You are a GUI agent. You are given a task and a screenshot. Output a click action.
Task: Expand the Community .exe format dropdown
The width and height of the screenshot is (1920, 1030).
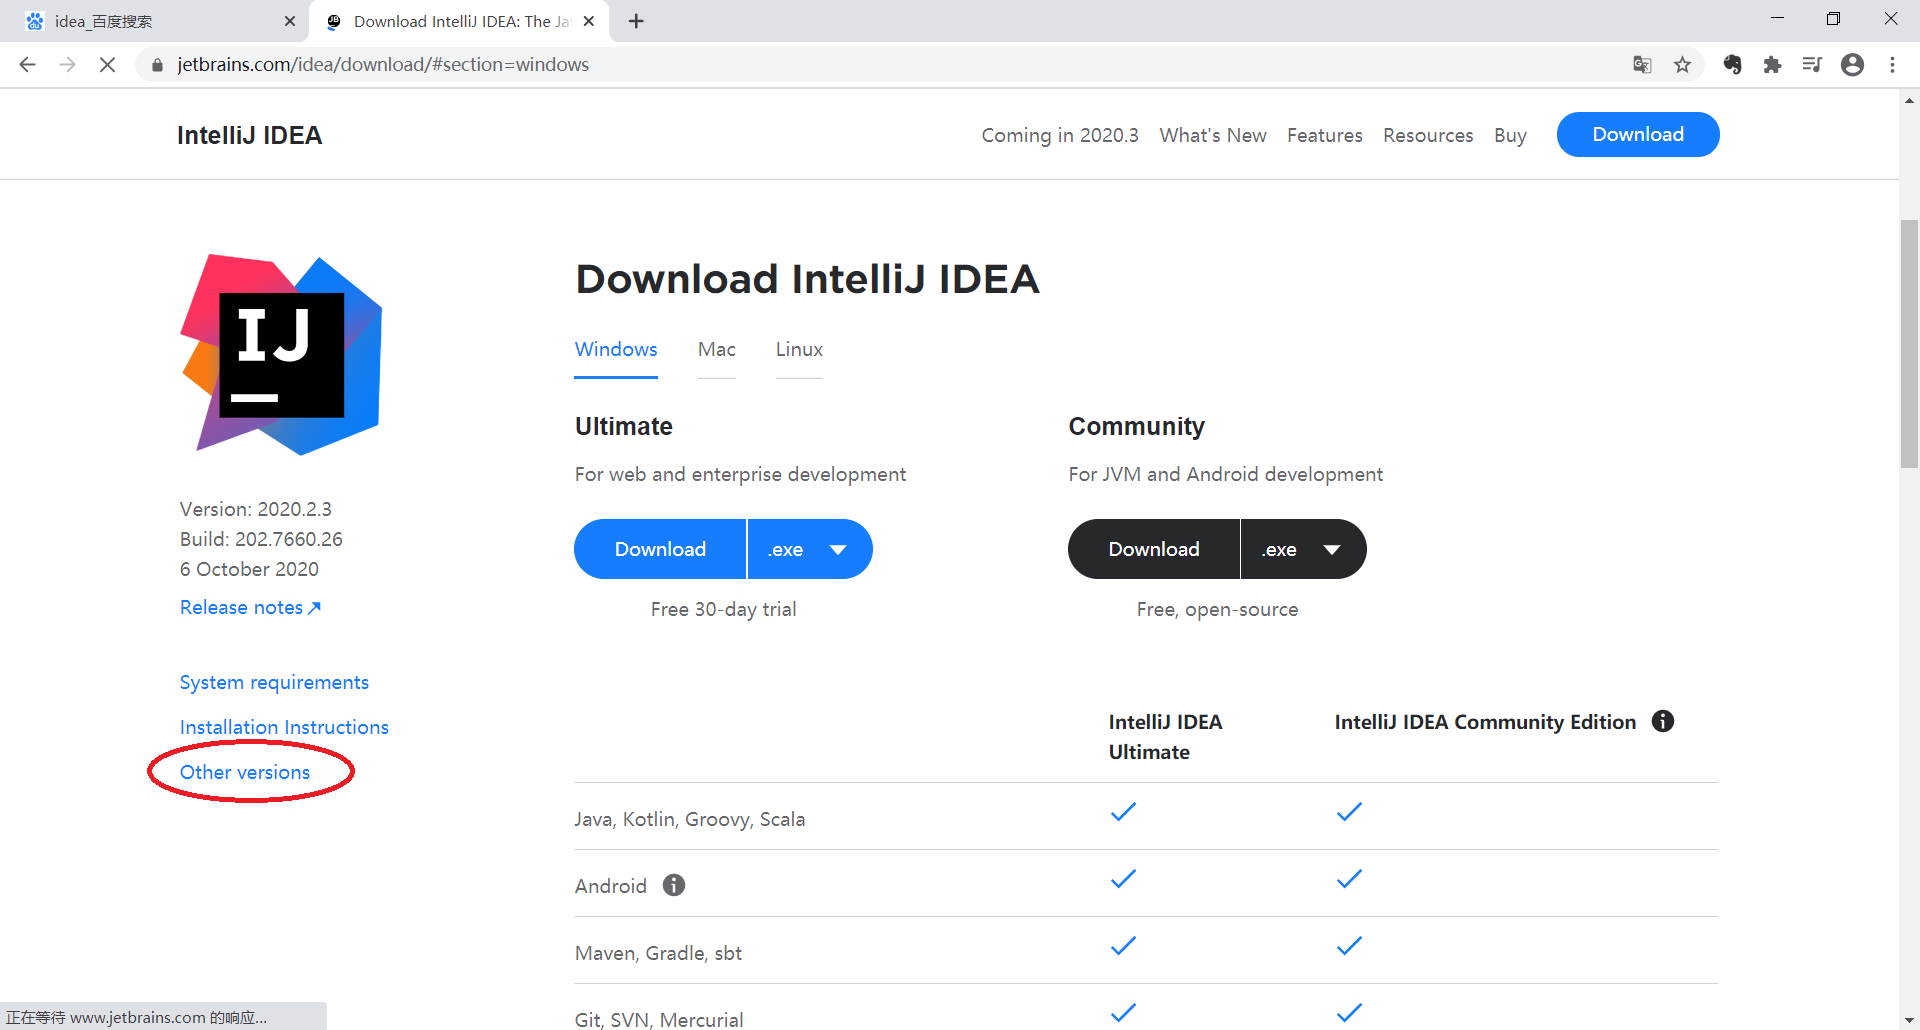(1304, 549)
